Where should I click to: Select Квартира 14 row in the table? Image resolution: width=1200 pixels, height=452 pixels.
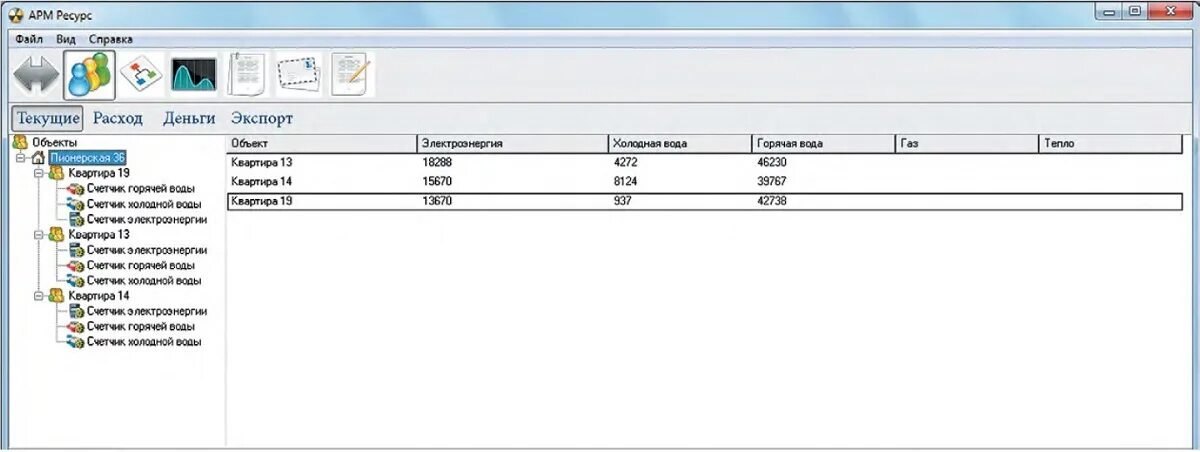[707, 182]
